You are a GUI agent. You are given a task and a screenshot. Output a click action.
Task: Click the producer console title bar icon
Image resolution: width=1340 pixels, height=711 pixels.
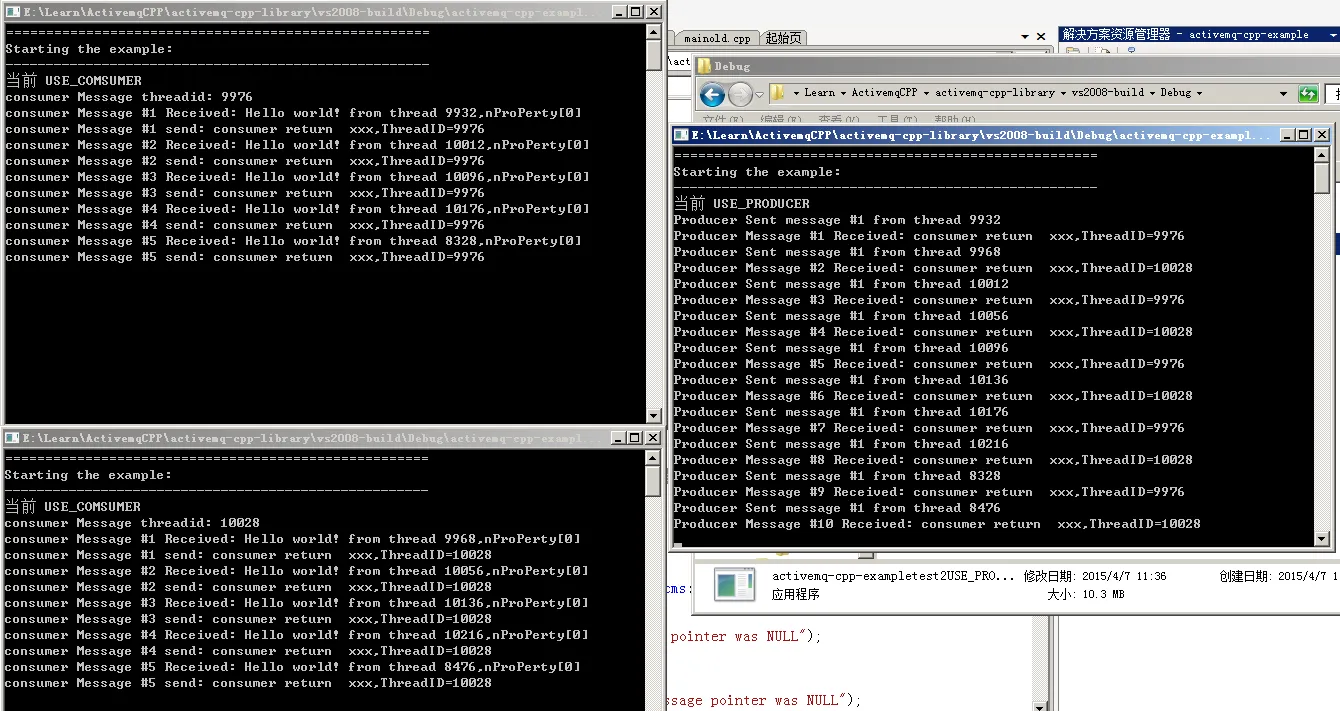click(681, 135)
